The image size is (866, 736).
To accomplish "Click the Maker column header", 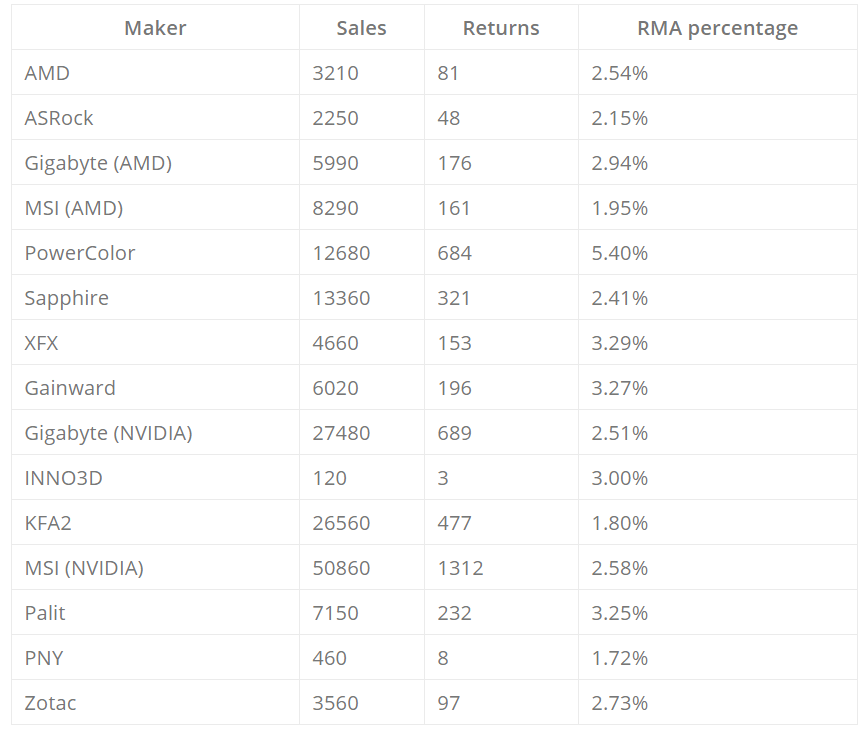I will [x=155, y=28].
